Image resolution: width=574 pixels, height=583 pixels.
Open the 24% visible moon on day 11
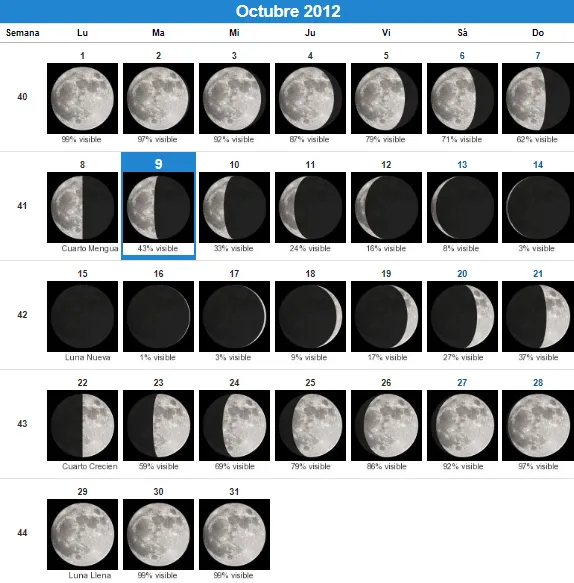pyautogui.click(x=310, y=207)
